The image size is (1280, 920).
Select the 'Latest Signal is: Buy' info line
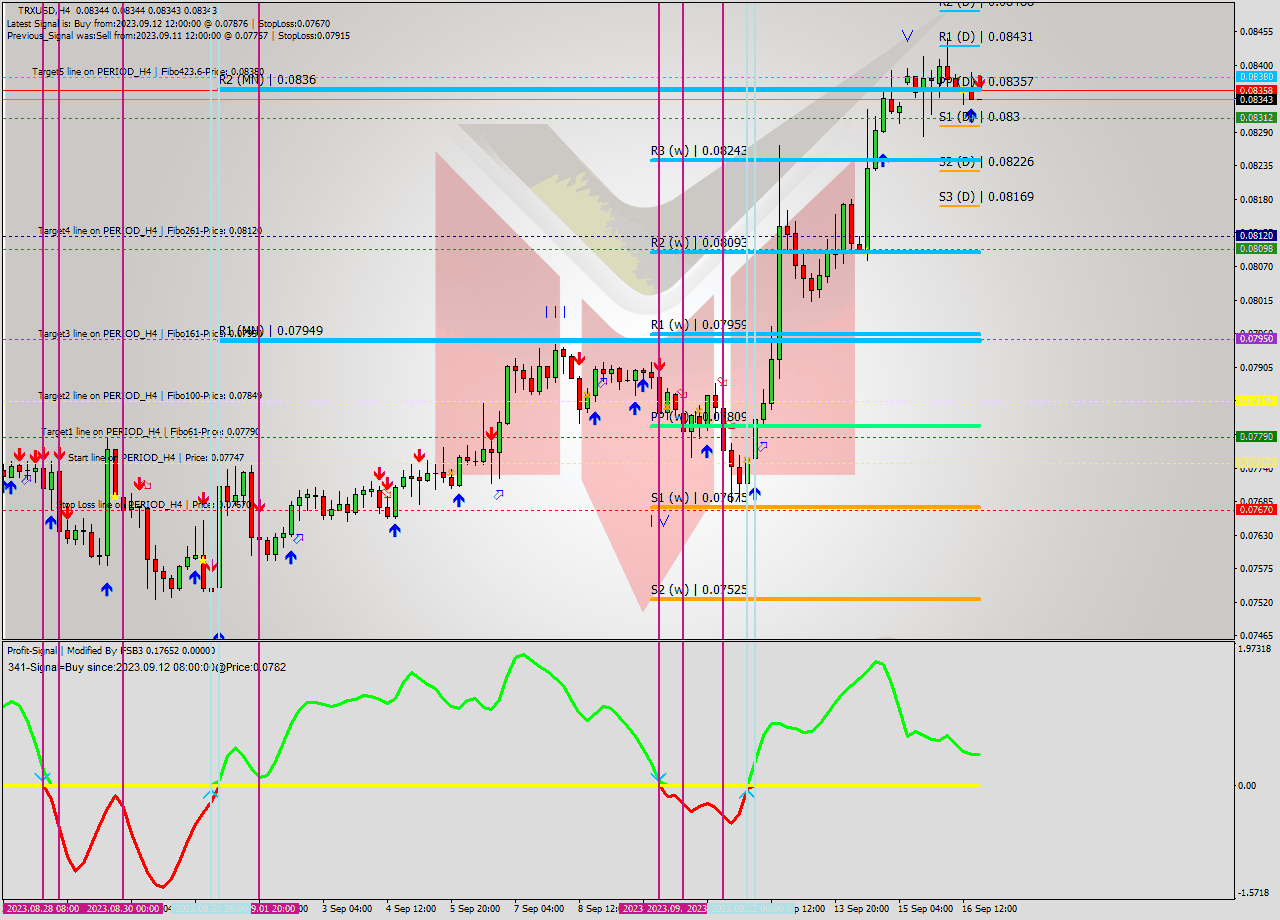tap(168, 23)
